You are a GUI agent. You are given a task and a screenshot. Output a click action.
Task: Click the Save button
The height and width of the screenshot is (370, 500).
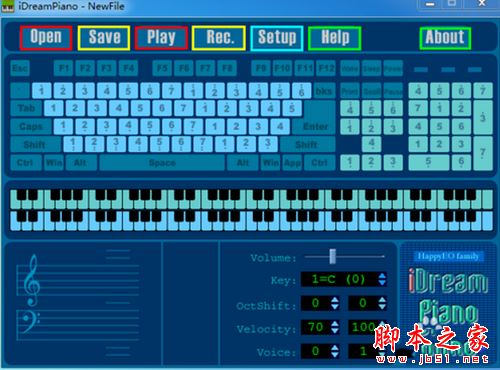click(104, 38)
